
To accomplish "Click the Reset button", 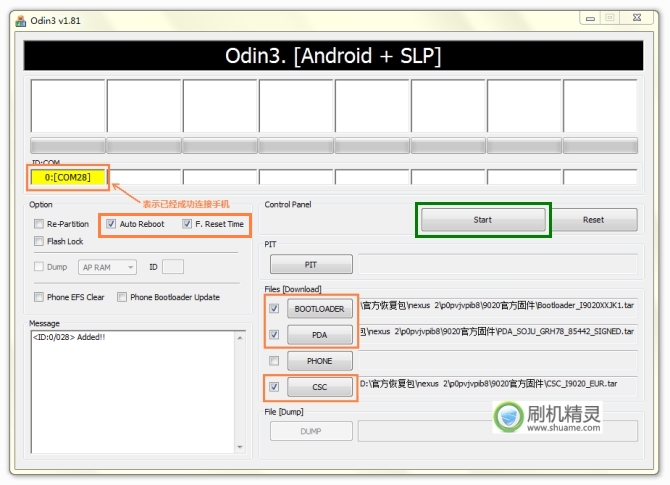I will [x=594, y=220].
